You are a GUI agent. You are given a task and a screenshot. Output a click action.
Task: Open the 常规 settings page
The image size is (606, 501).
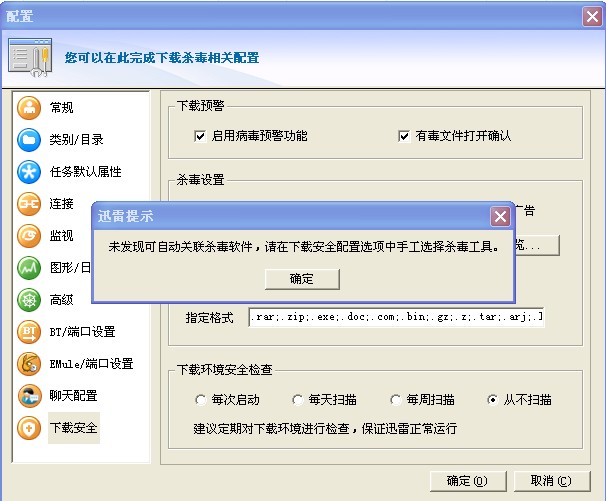coord(61,107)
